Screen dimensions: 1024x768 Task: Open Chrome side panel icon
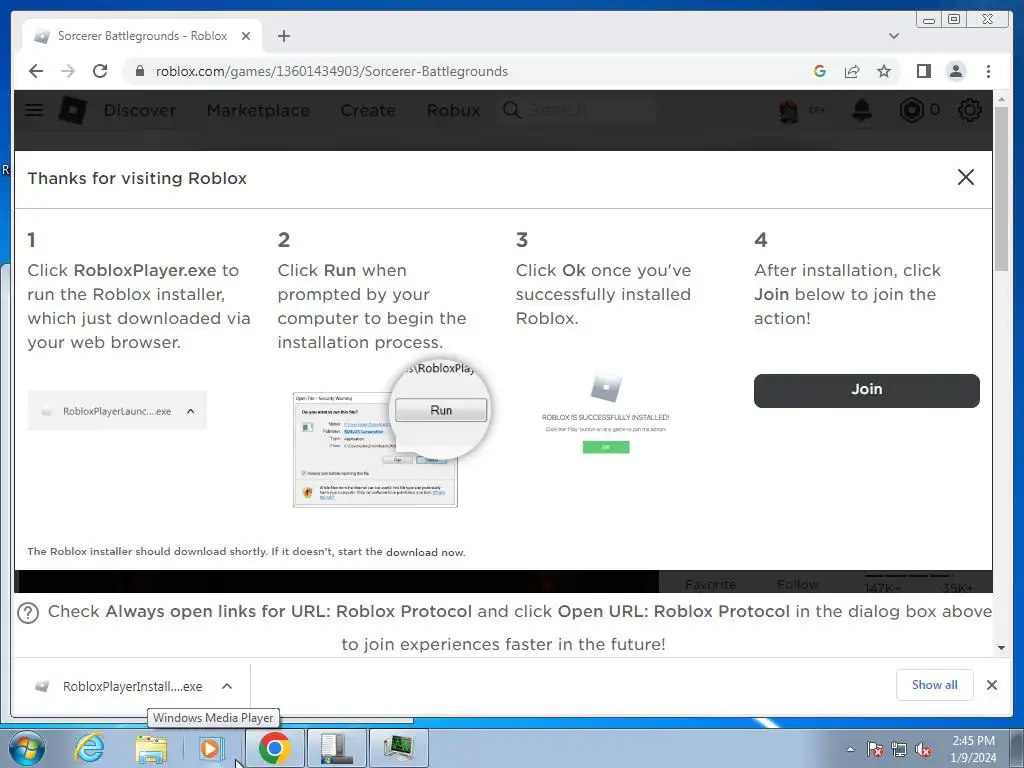[x=923, y=71]
